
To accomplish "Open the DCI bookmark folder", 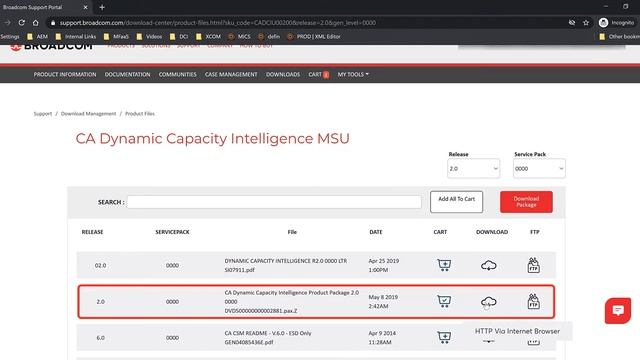I will click(179, 36).
